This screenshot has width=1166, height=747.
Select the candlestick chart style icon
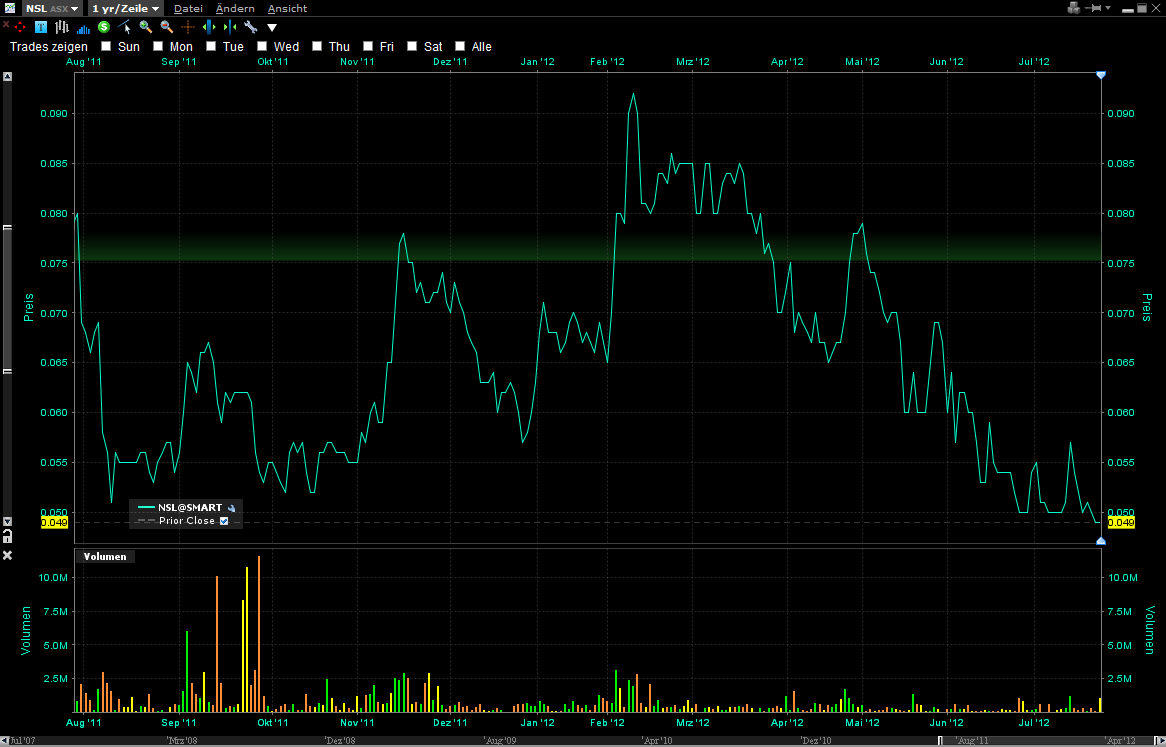pyautogui.click(x=62, y=27)
